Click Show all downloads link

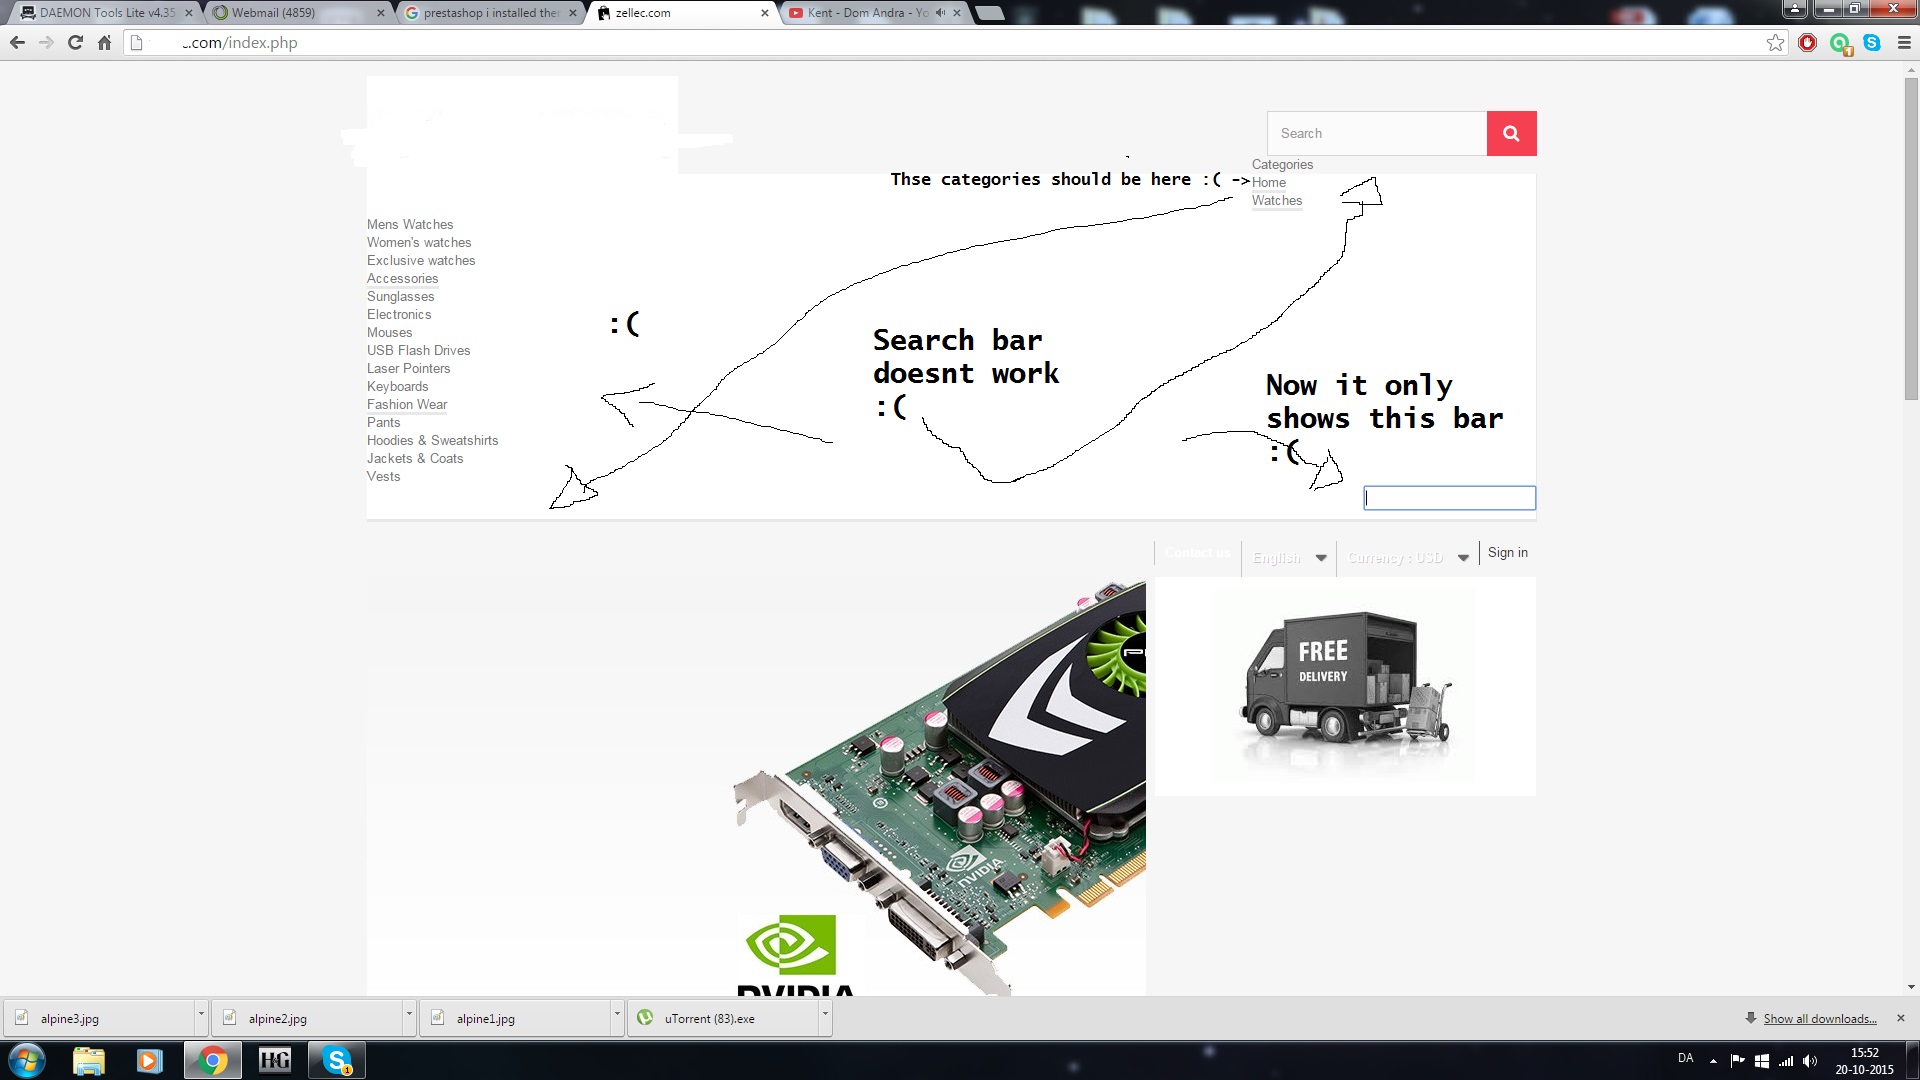coord(1820,1018)
